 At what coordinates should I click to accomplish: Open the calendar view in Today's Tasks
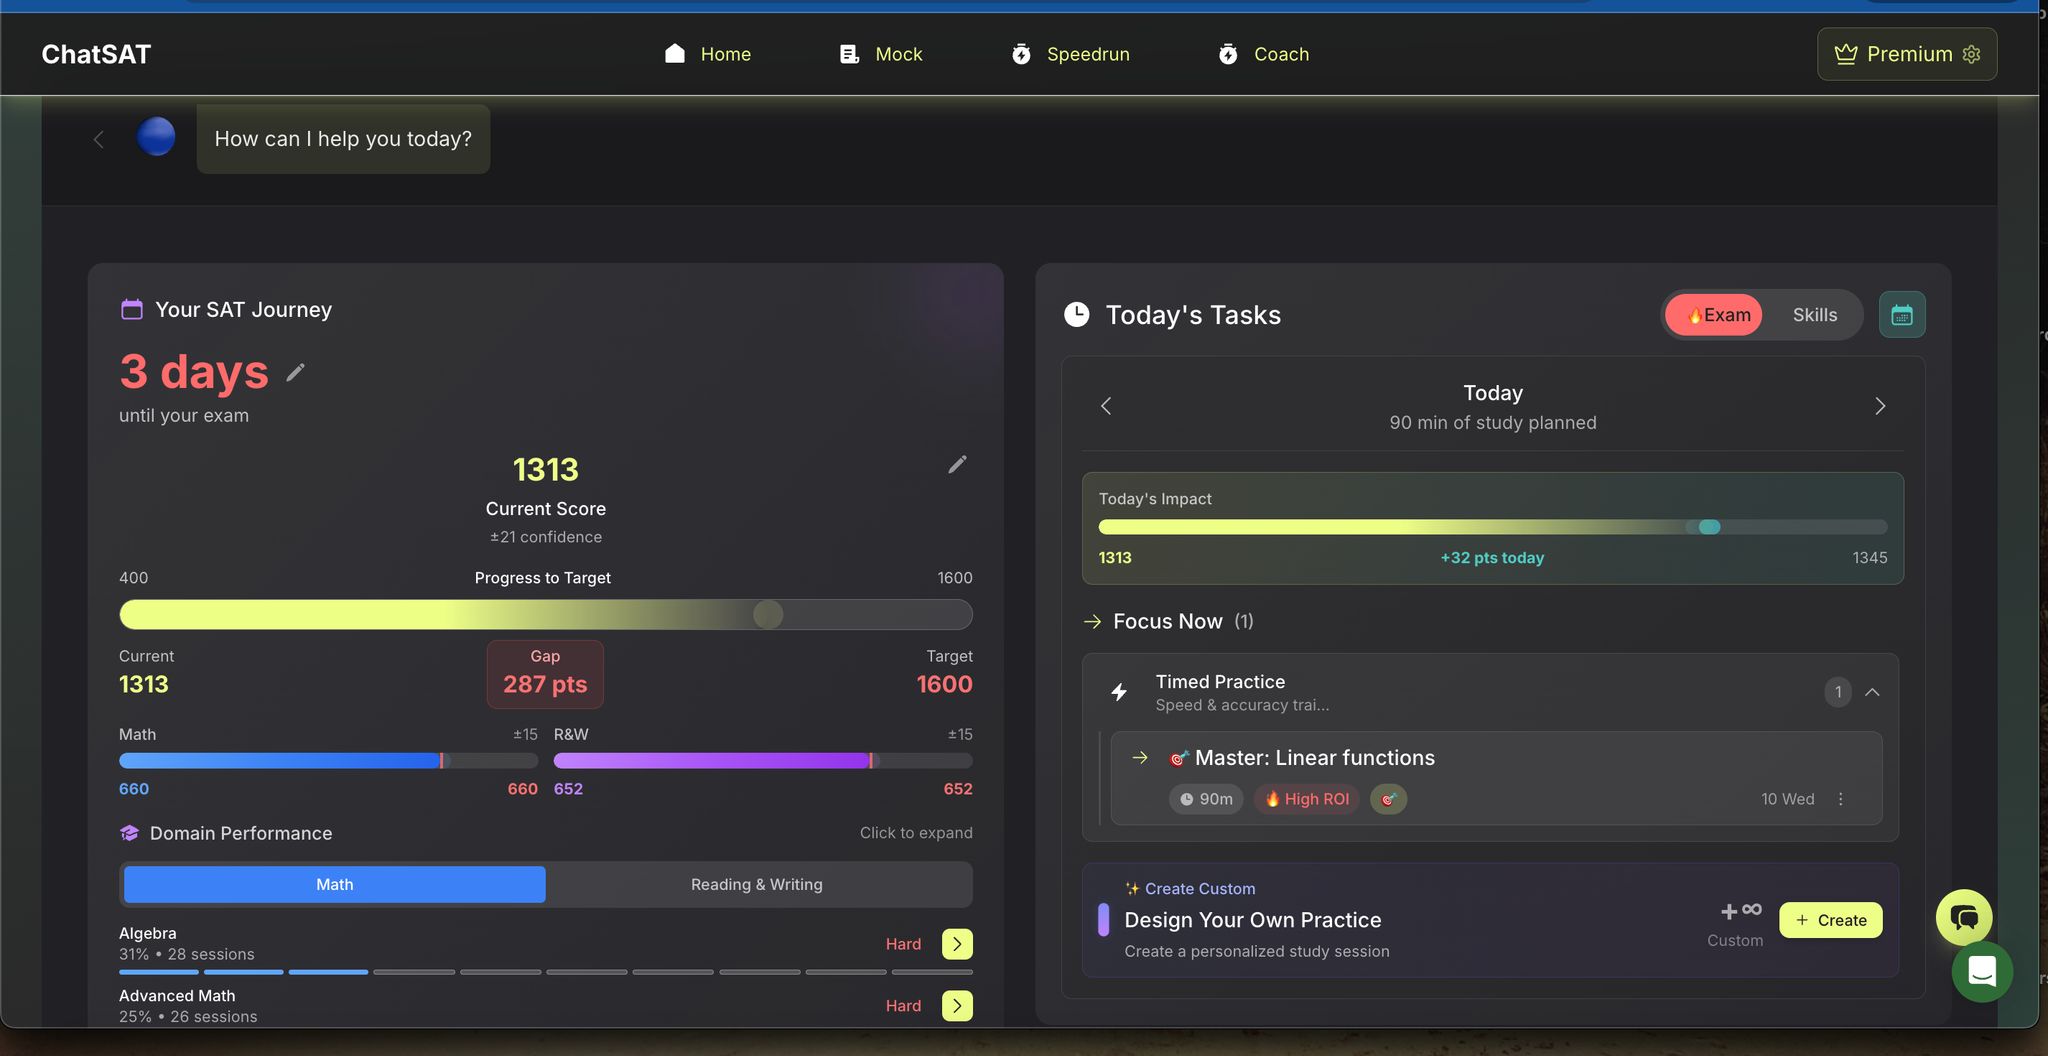(x=1901, y=315)
